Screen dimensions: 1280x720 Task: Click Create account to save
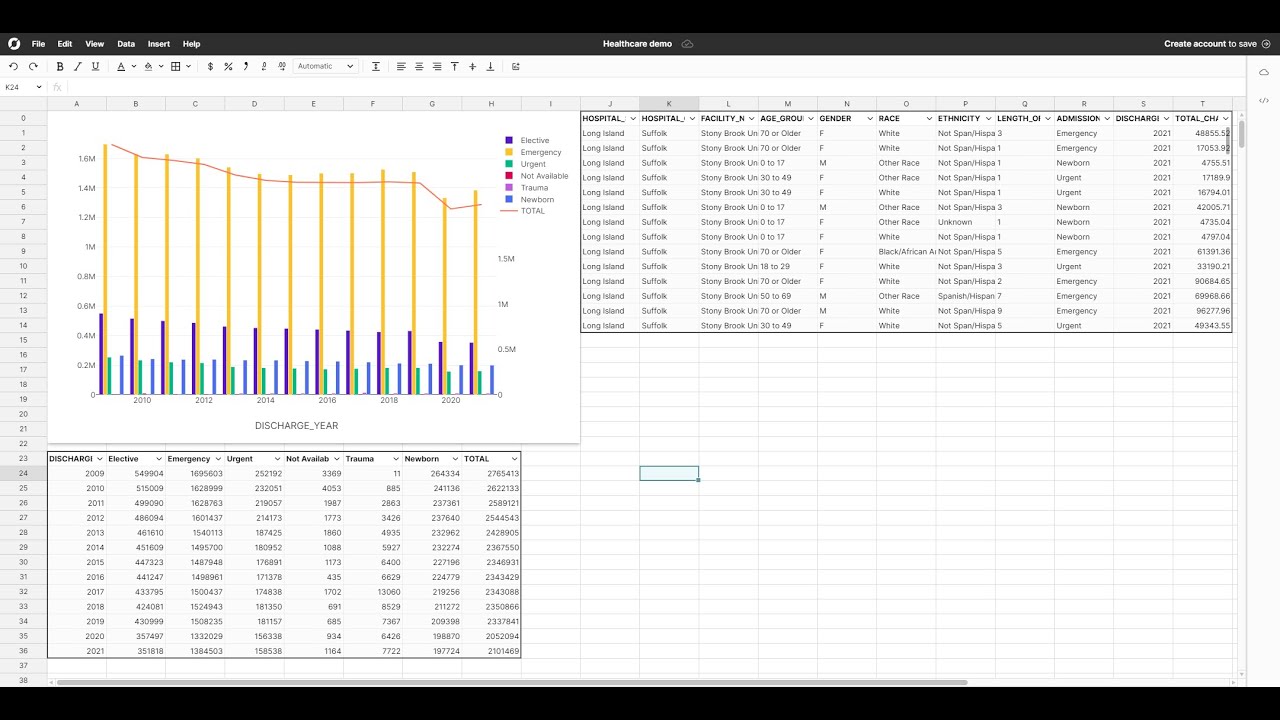[1217, 44]
